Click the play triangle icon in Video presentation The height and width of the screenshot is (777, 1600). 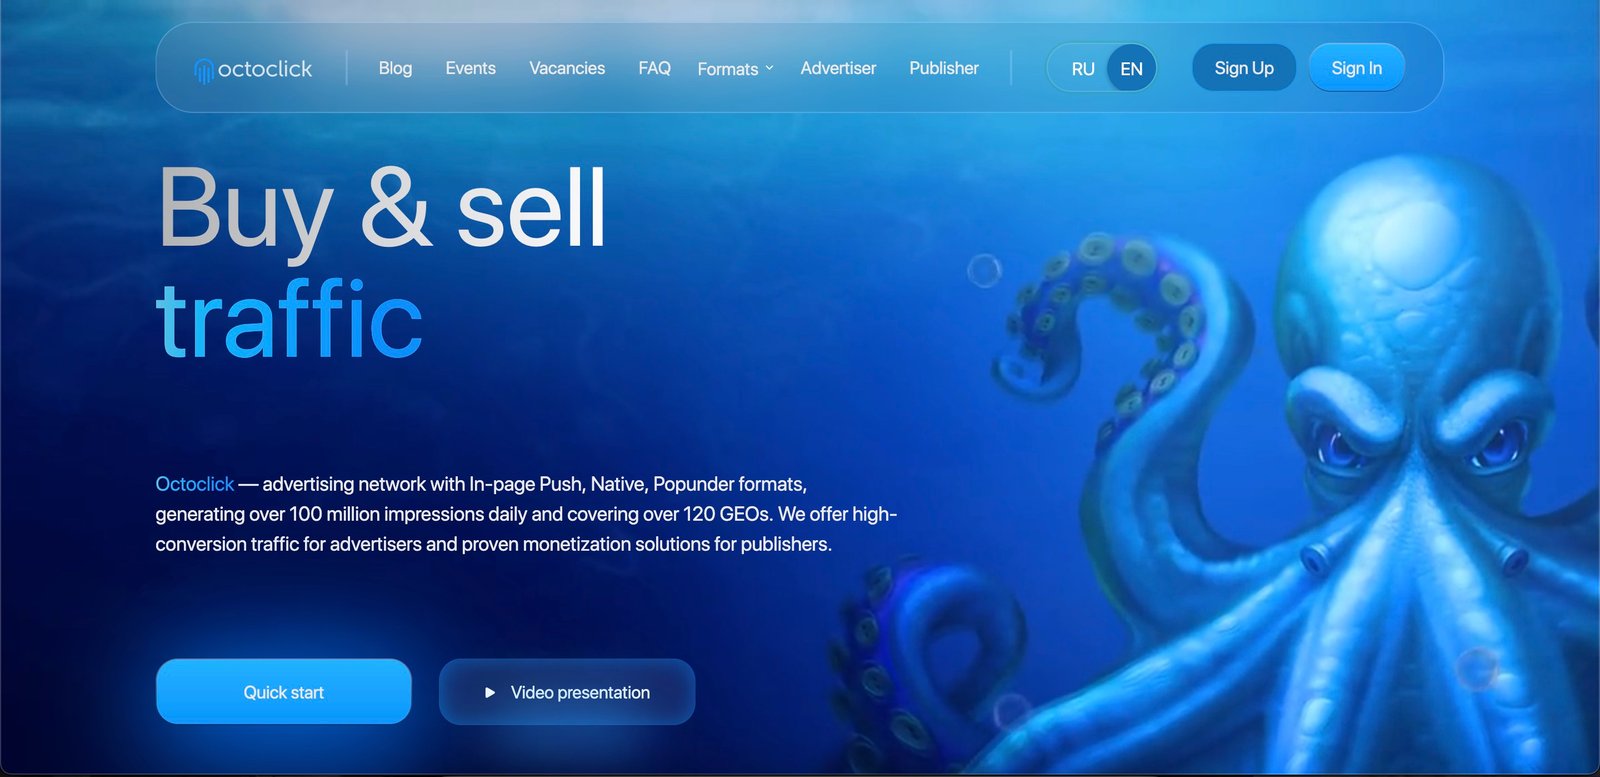click(x=490, y=692)
